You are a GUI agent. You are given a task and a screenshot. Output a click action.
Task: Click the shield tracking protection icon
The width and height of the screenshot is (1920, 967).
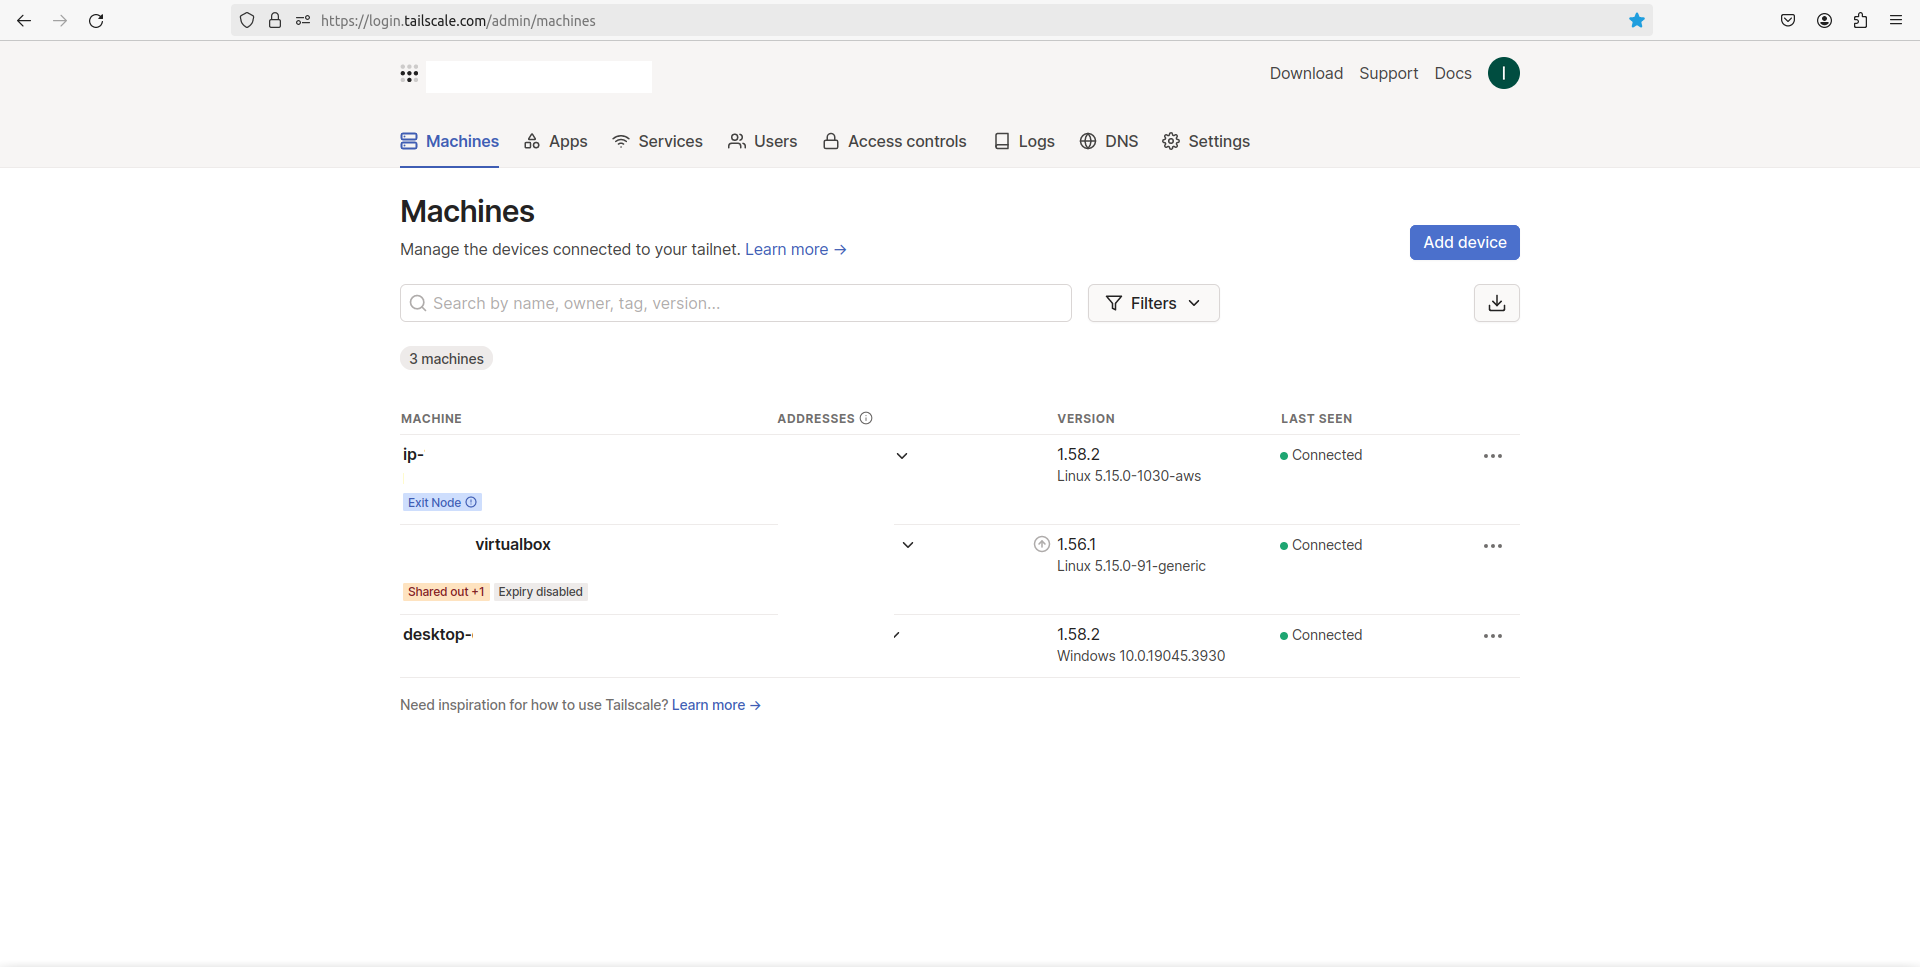pos(247,20)
